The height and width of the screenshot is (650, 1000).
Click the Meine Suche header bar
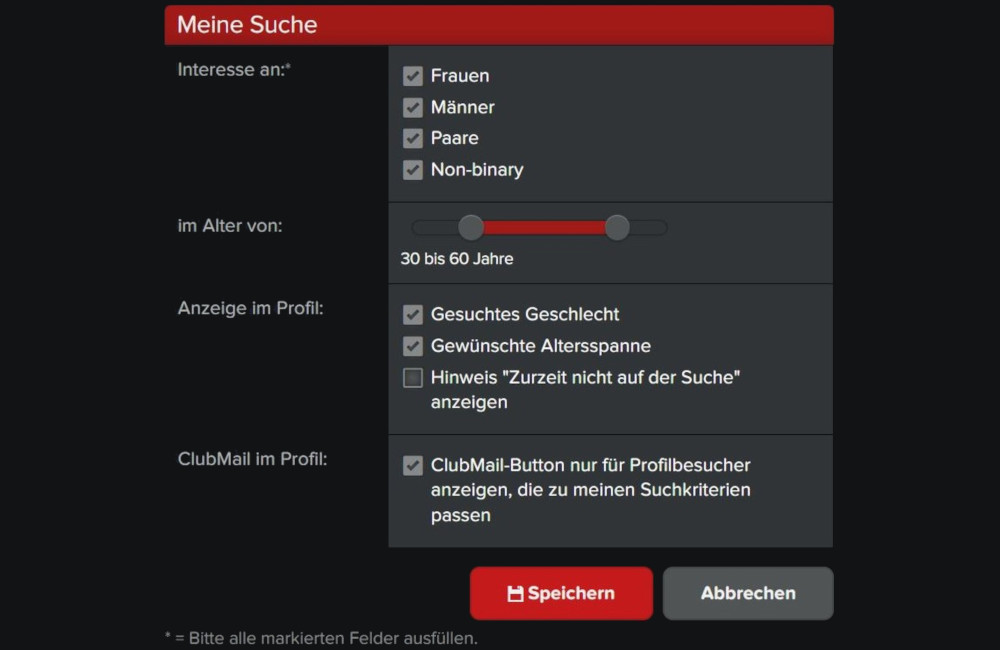click(499, 24)
